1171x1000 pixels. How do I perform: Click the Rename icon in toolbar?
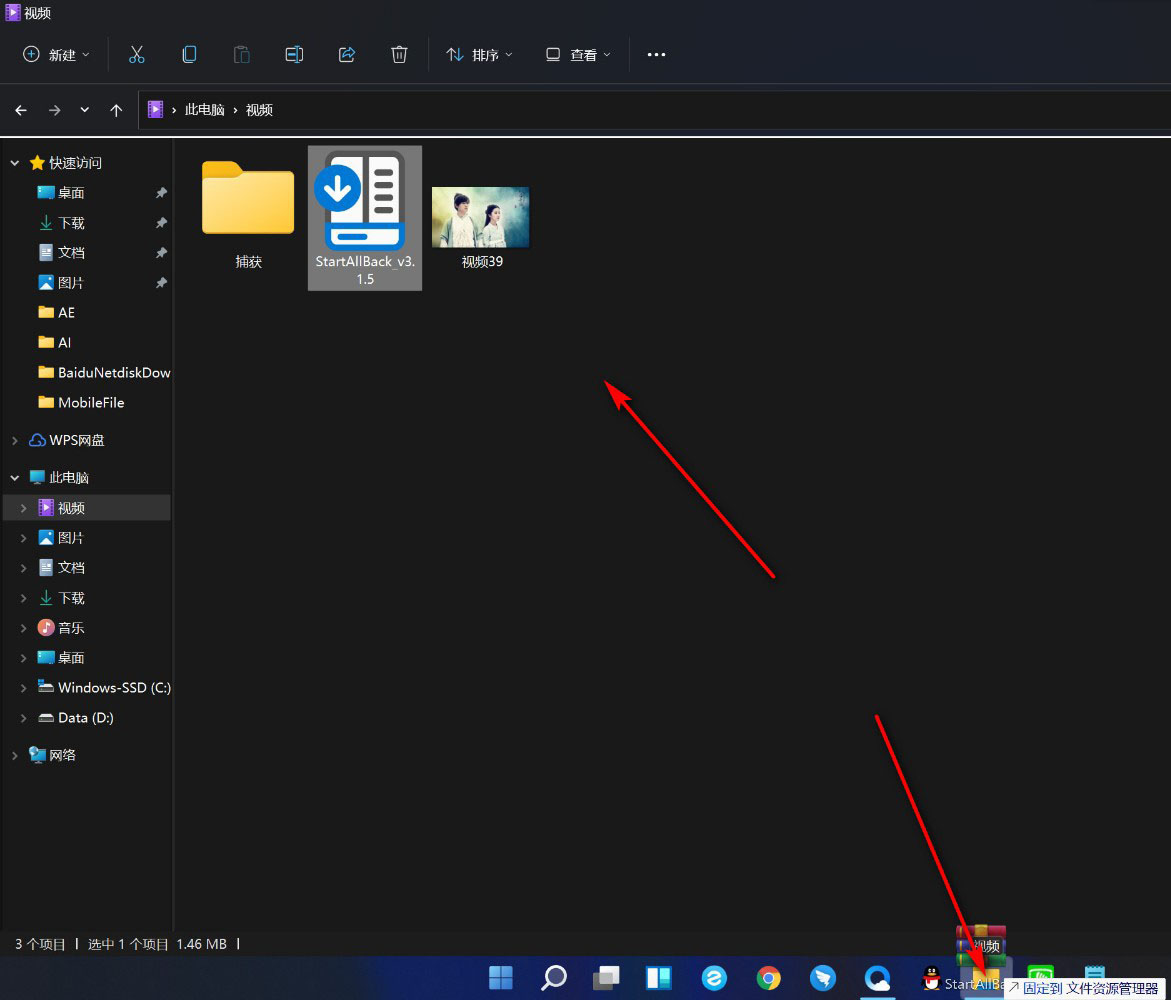[x=294, y=55]
